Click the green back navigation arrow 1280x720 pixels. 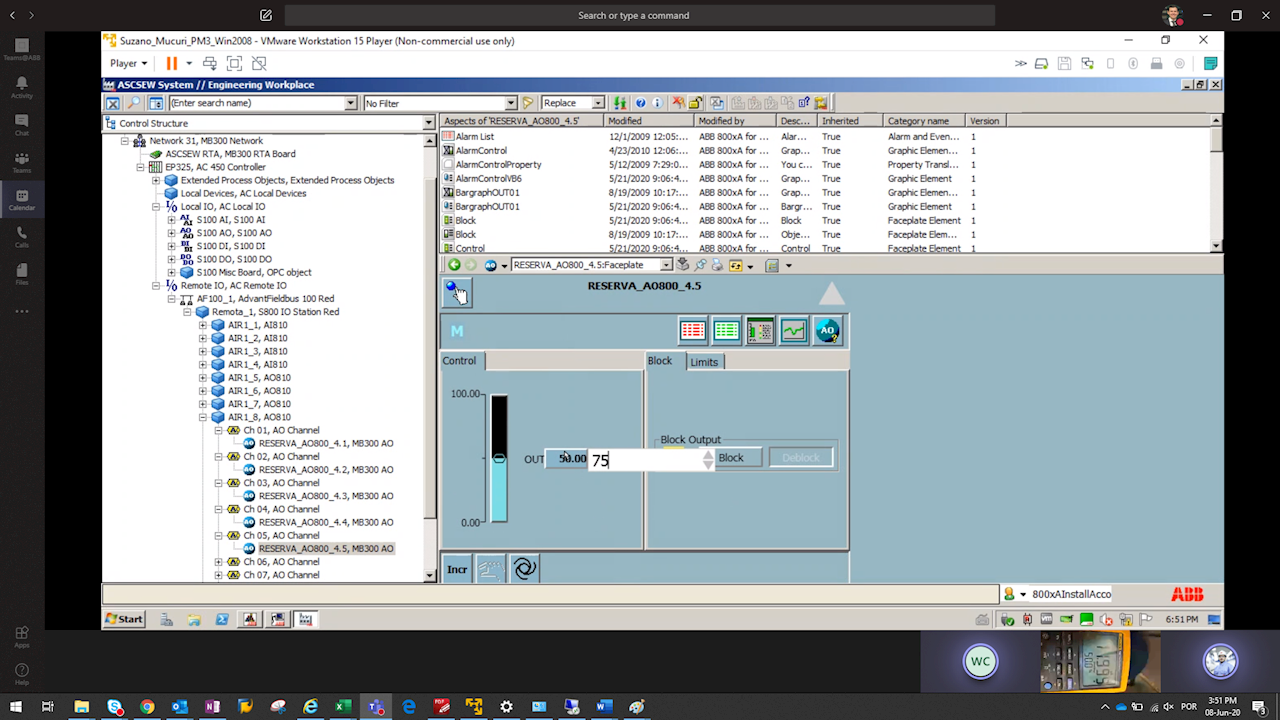(454, 265)
